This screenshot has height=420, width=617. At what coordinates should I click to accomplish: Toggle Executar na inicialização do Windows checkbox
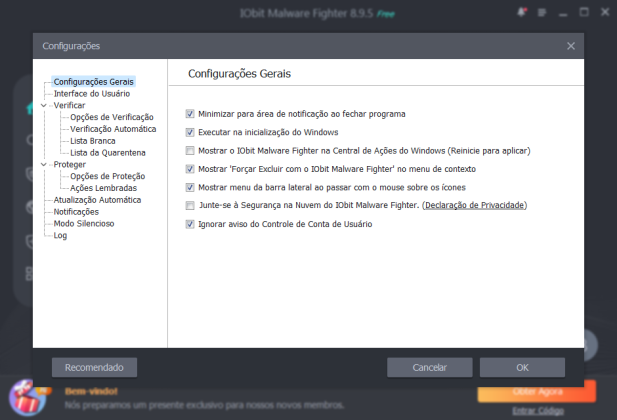(190, 132)
